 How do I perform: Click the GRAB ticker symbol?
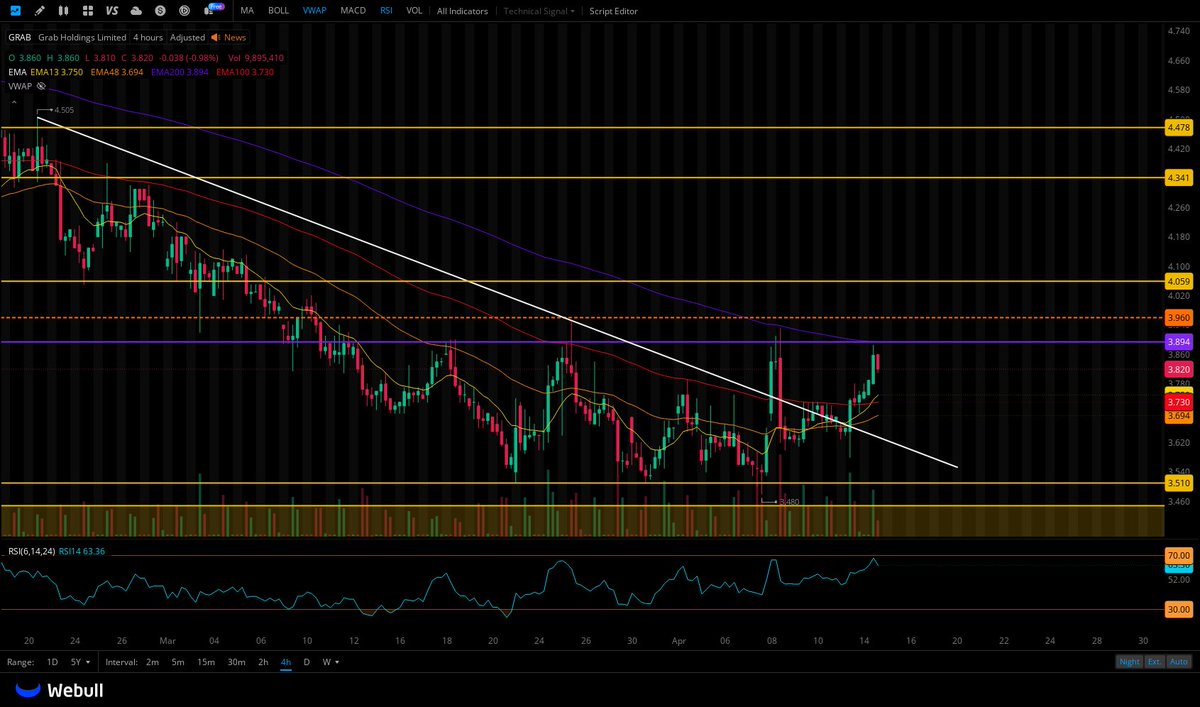19,37
